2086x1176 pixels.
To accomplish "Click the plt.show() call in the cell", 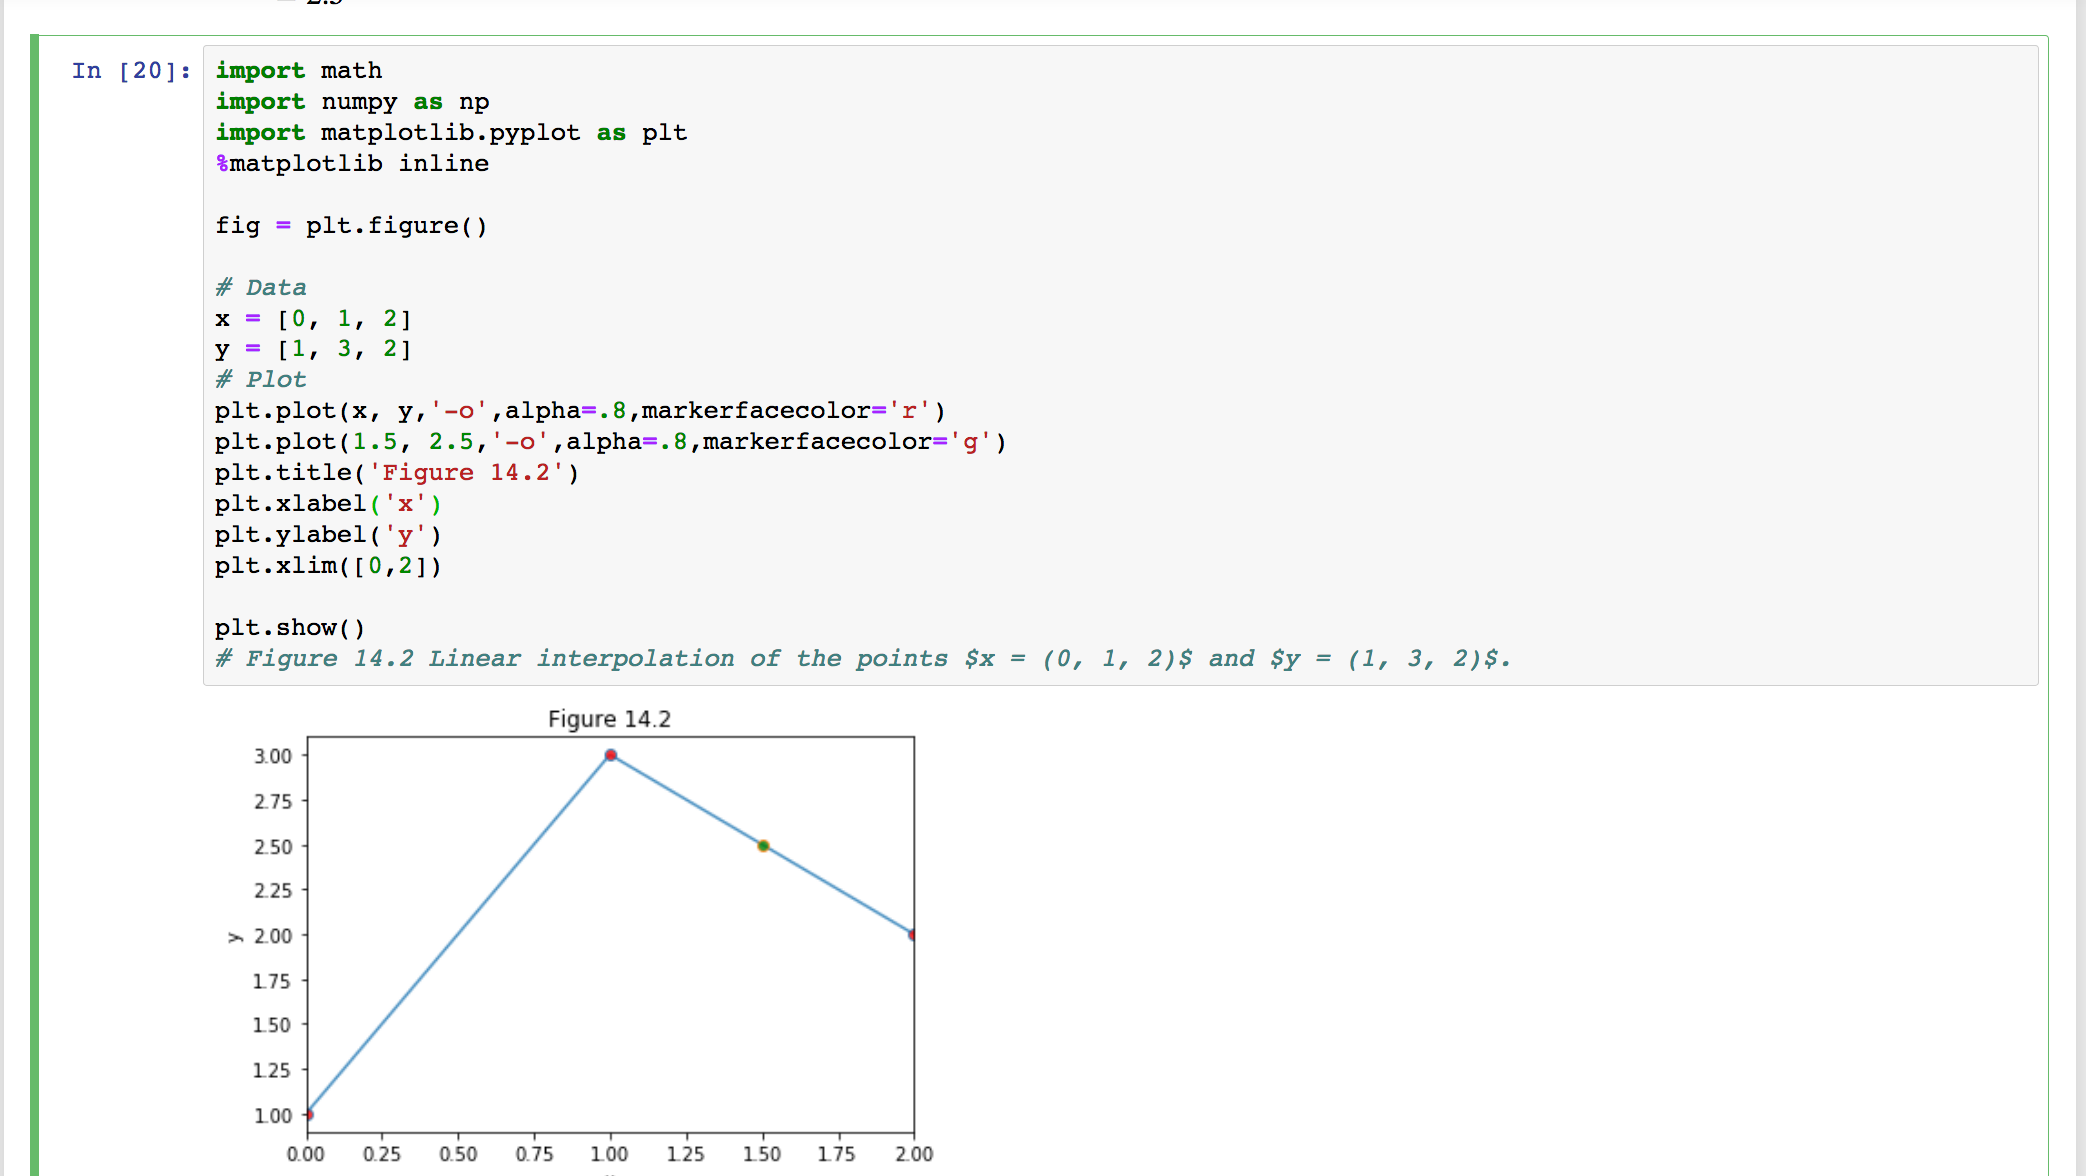I will click(x=289, y=627).
